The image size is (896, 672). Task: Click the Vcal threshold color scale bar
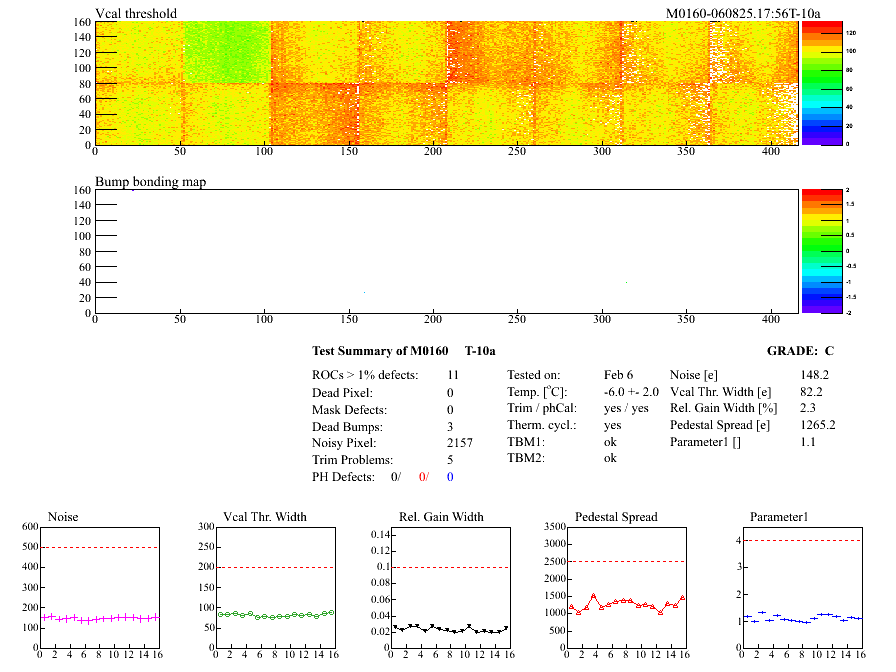click(x=821, y=83)
